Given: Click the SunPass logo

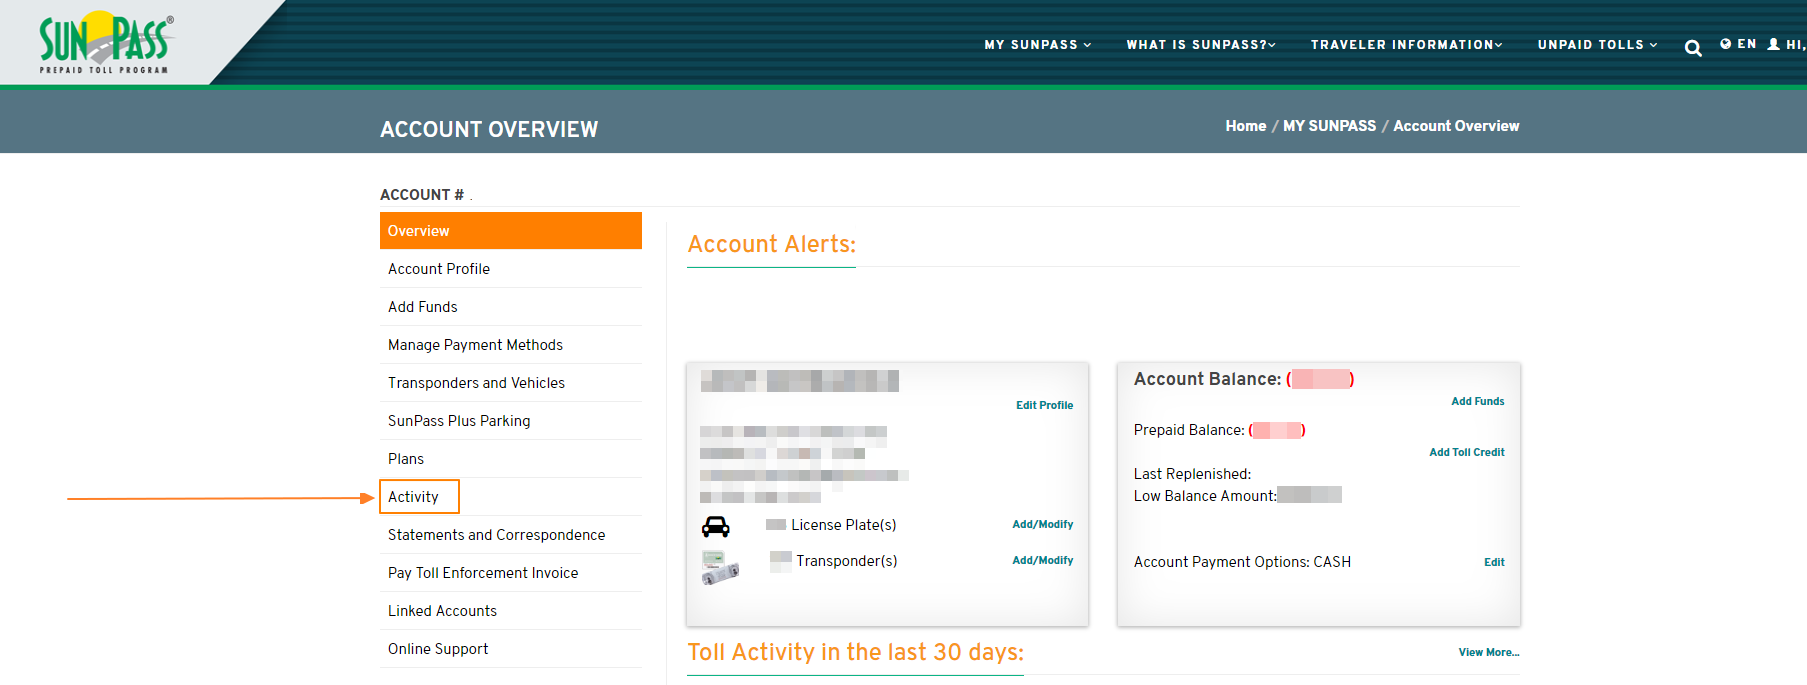Looking at the screenshot, I should [106, 42].
